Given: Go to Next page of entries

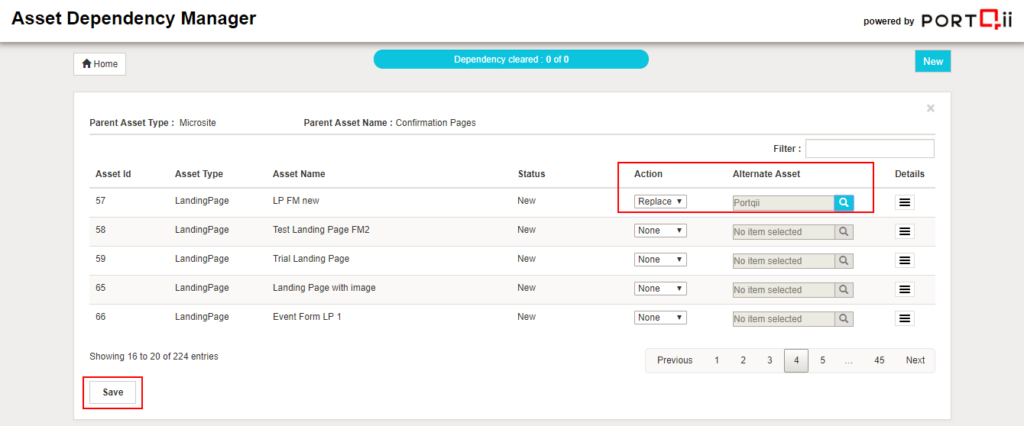Looking at the screenshot, I should tap(914, 360).
